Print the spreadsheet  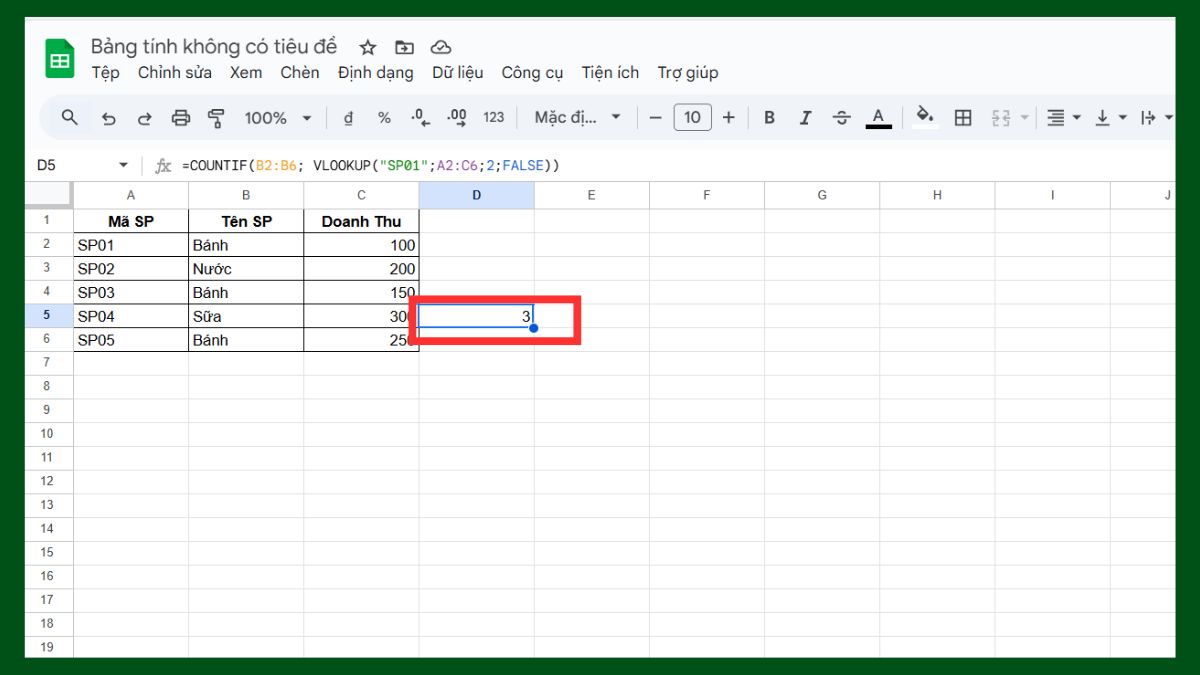[180, 118]
